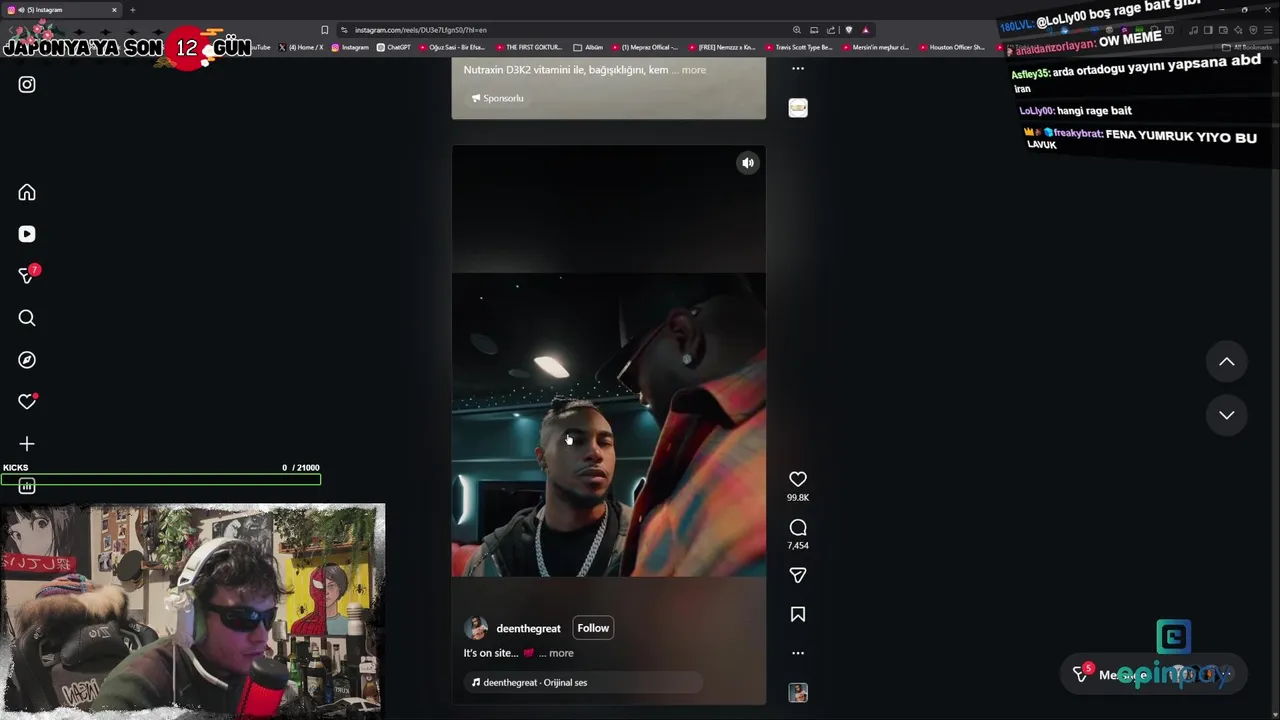Image resolution: width=1280 pixels, height=720 pixels.
Task: Open THE FIRST GOKTUR bookmark
Action: 528,47
